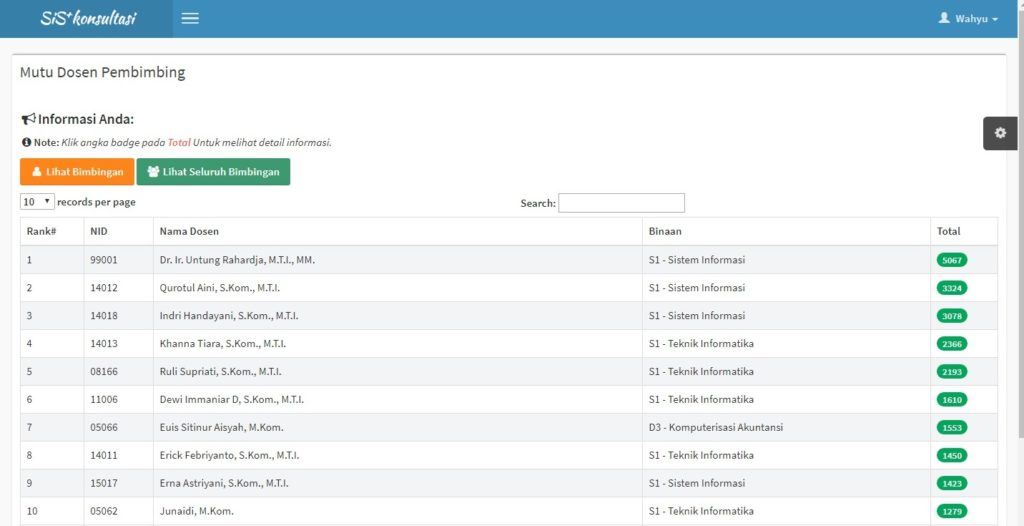Open the 2366 total badge

952,344
